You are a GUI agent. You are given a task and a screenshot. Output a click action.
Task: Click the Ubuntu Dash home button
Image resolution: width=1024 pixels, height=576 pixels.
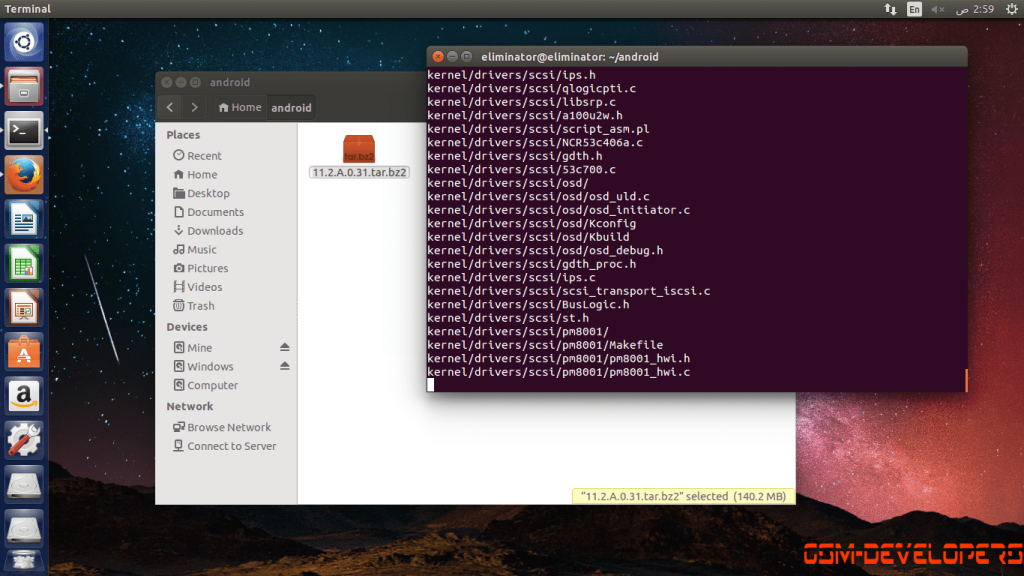[24, 42]
